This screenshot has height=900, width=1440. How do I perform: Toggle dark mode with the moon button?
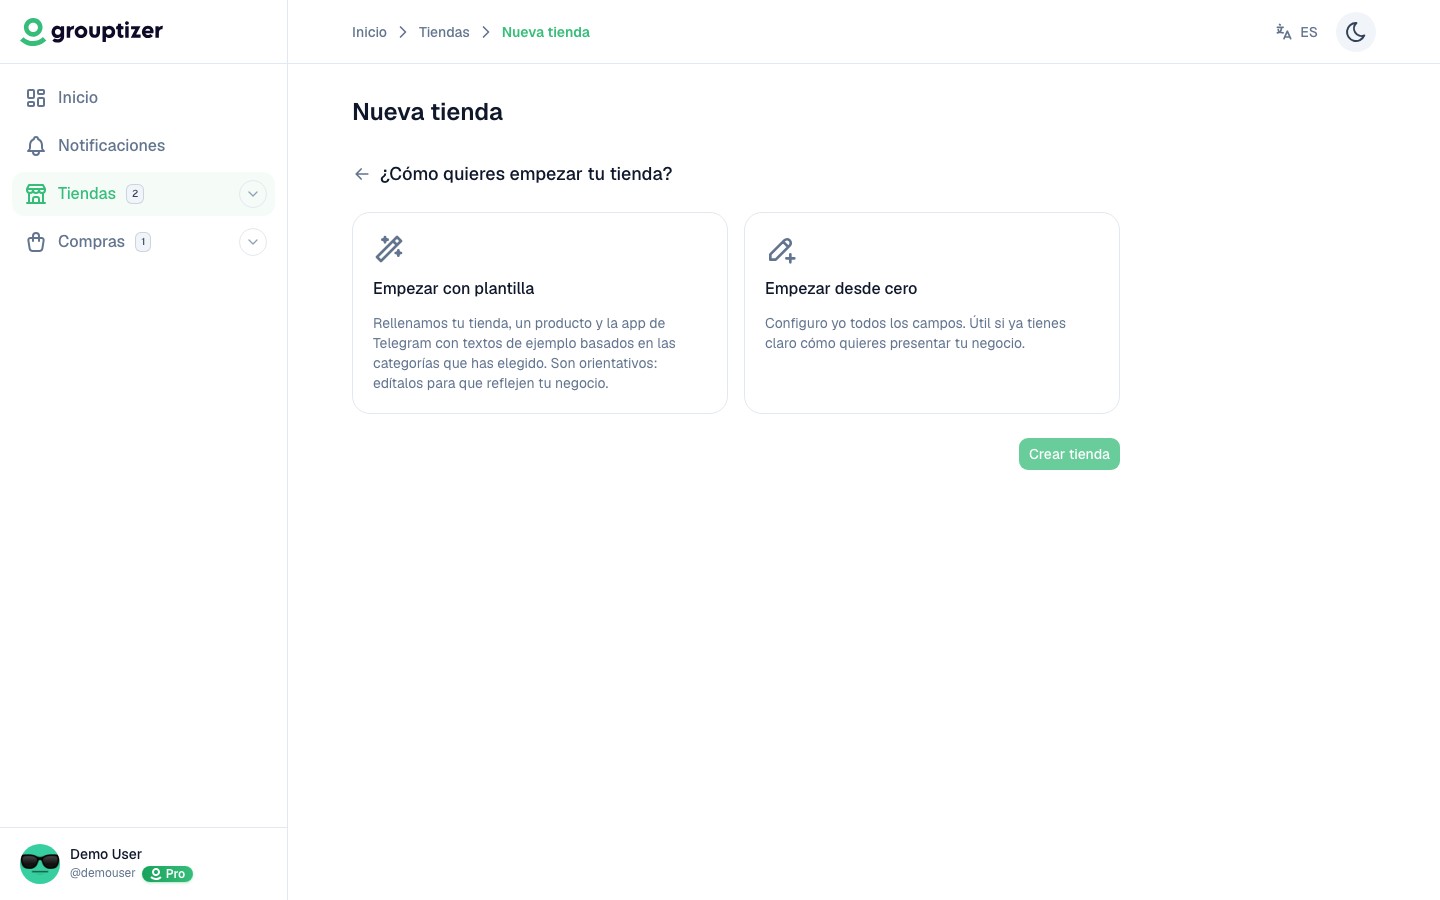click(x=1356, y=32)
